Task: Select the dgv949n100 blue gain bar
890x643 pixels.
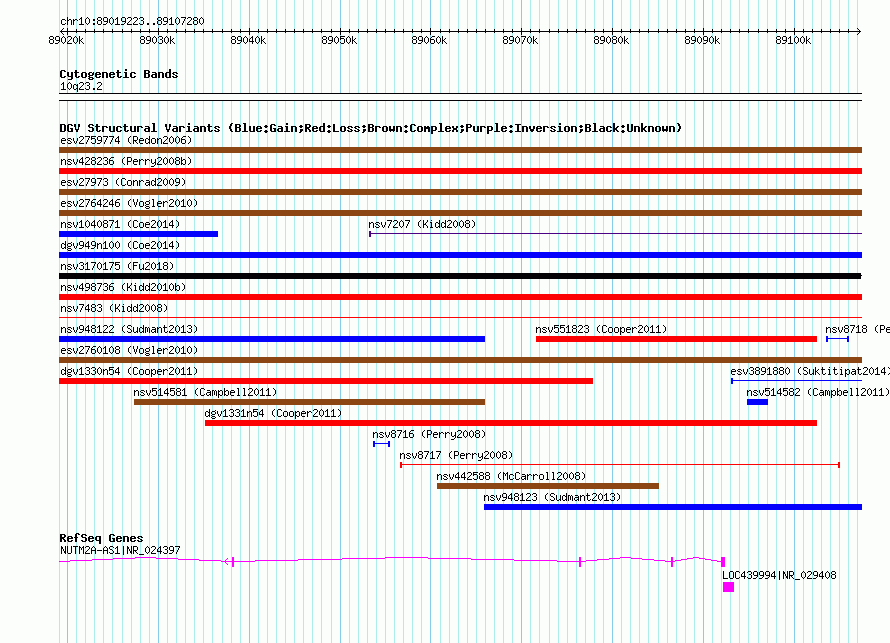Action: 460,255
